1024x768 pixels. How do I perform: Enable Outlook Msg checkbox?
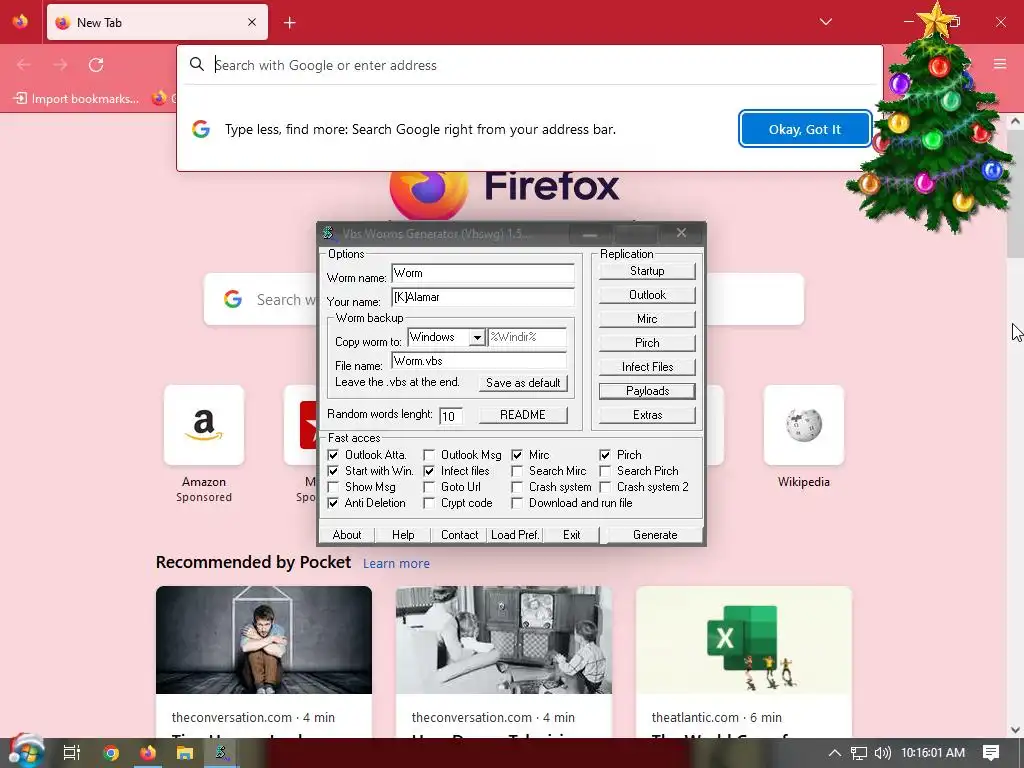429,455
